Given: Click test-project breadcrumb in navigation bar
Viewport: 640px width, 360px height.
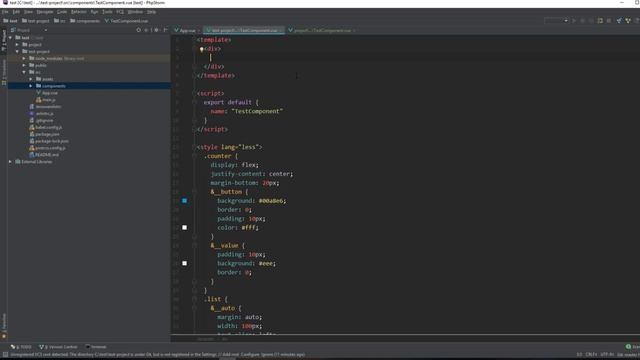Looking at the screenshot, I should coord(36,21).
